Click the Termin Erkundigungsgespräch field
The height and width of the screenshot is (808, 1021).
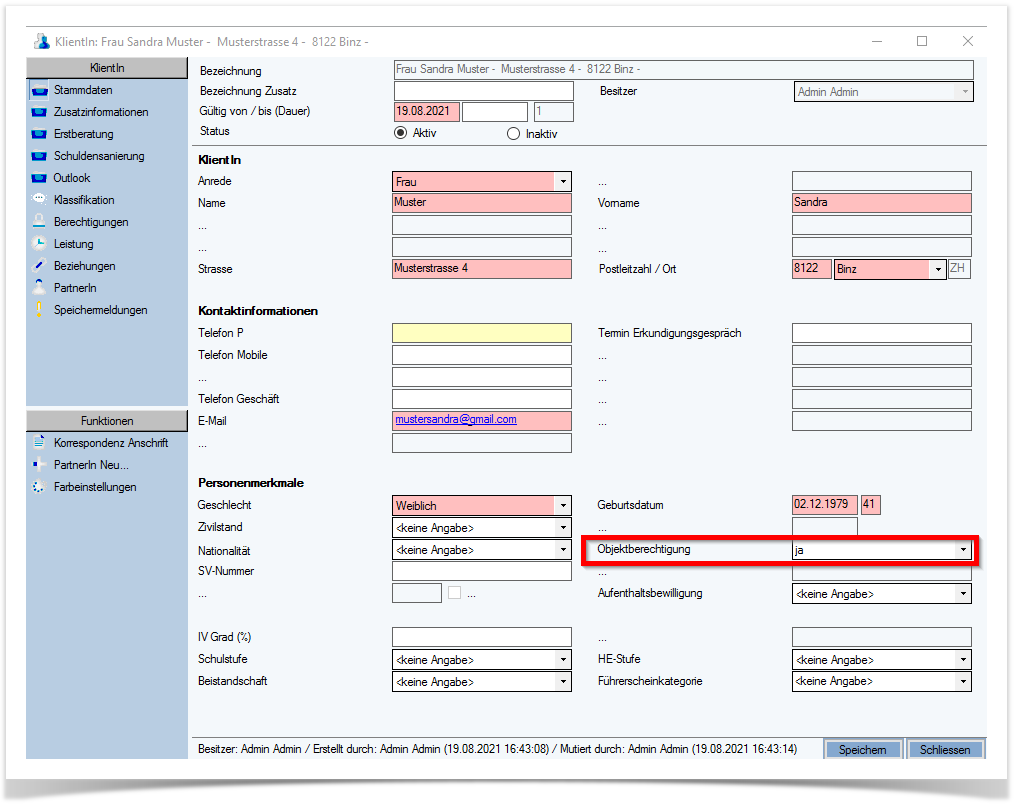tap(882, 333)
